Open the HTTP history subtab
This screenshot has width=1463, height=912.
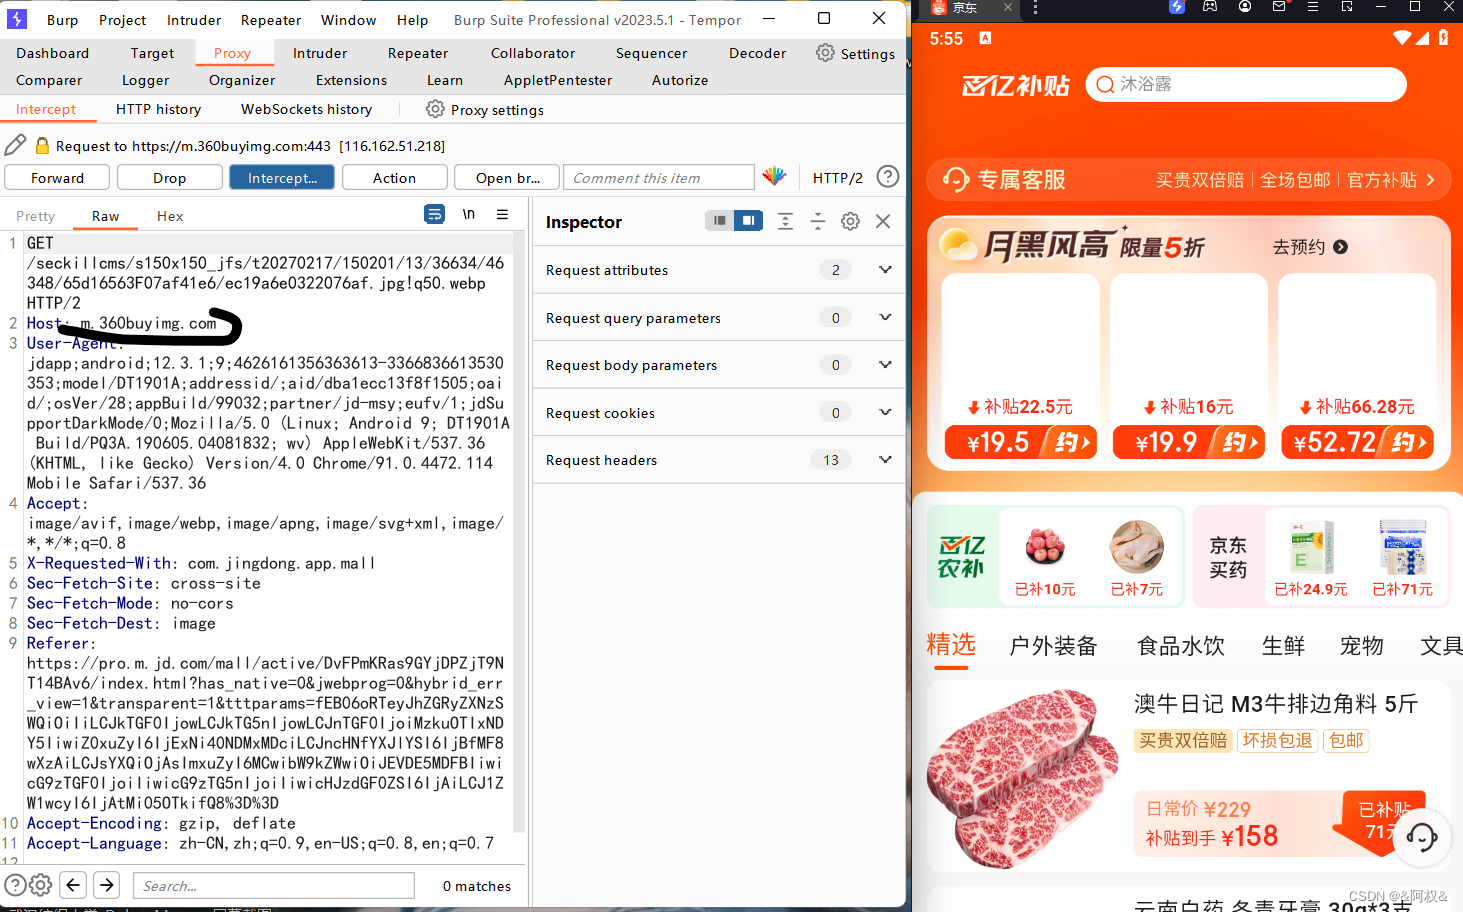158,109
